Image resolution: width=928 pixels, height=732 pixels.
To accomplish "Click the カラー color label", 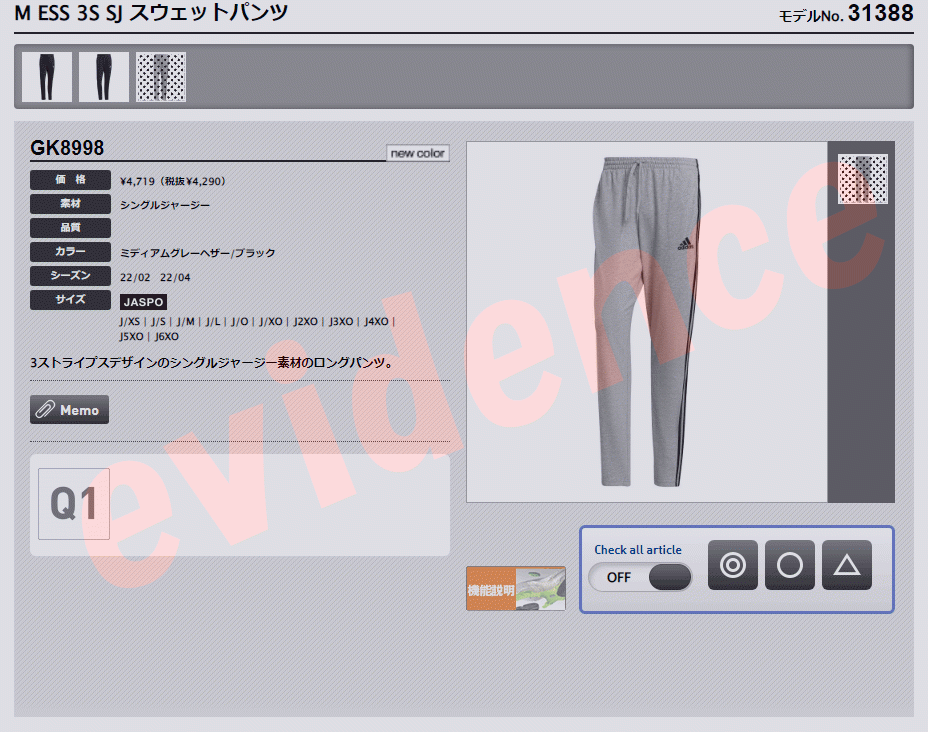I will click(x=70, y=251).
